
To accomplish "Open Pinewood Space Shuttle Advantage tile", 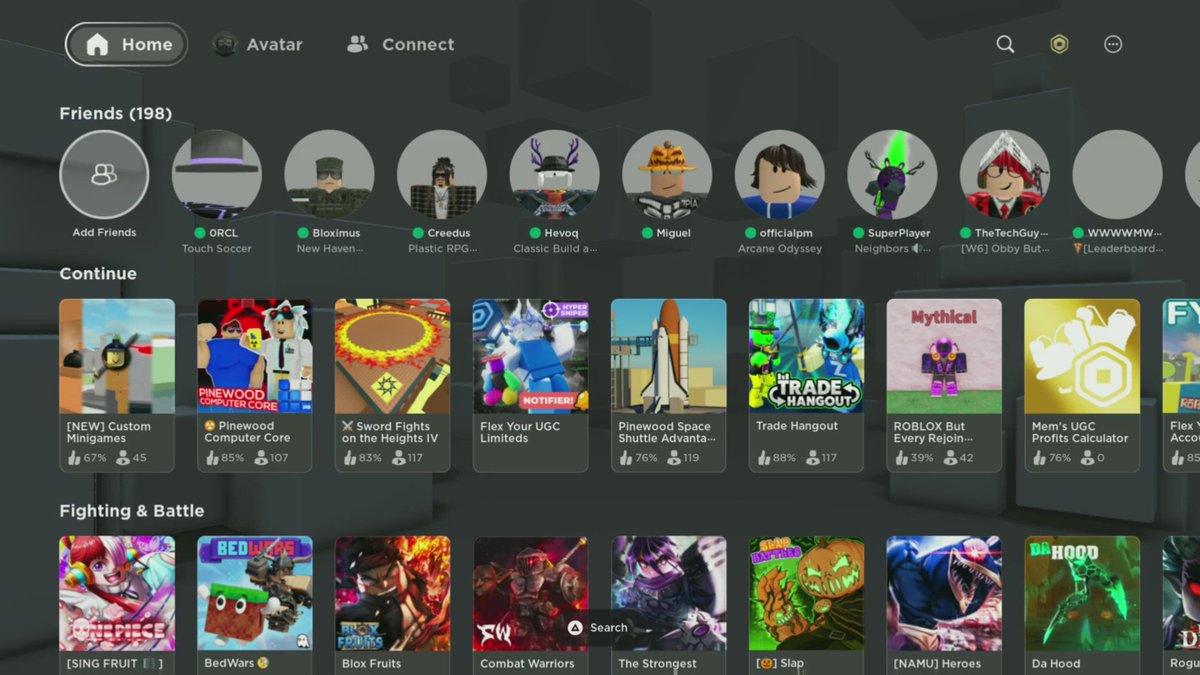I will [668, 385].
